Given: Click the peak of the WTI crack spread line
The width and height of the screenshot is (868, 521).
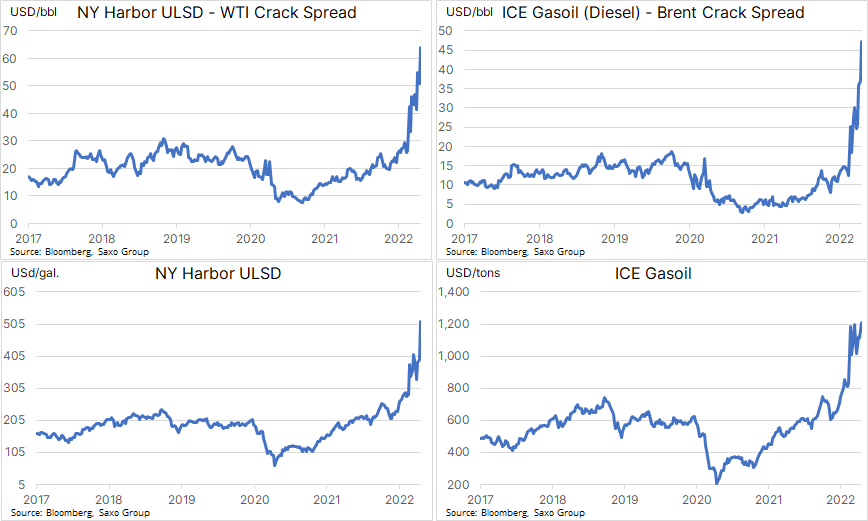Looking at the screenshot, I should 420,48.
